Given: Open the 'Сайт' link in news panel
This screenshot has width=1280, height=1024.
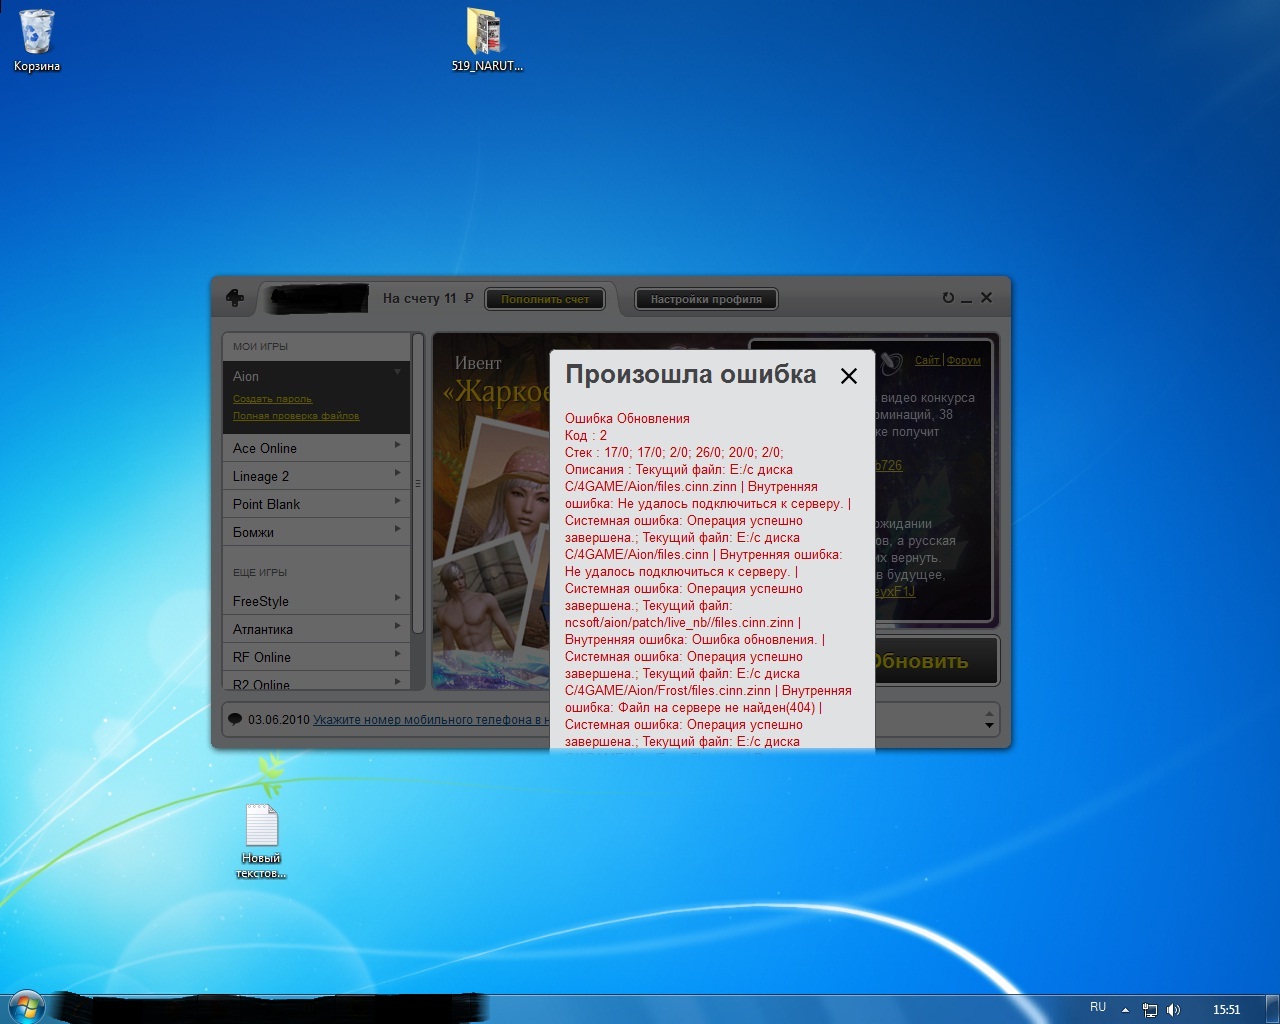Looking at the screenshot, I should (927, 360).
